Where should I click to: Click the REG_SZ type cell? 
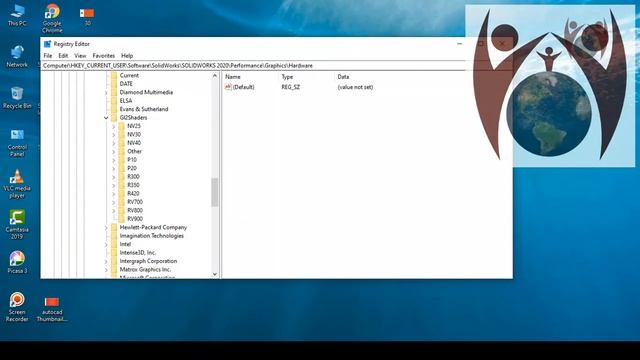point(291,87)
